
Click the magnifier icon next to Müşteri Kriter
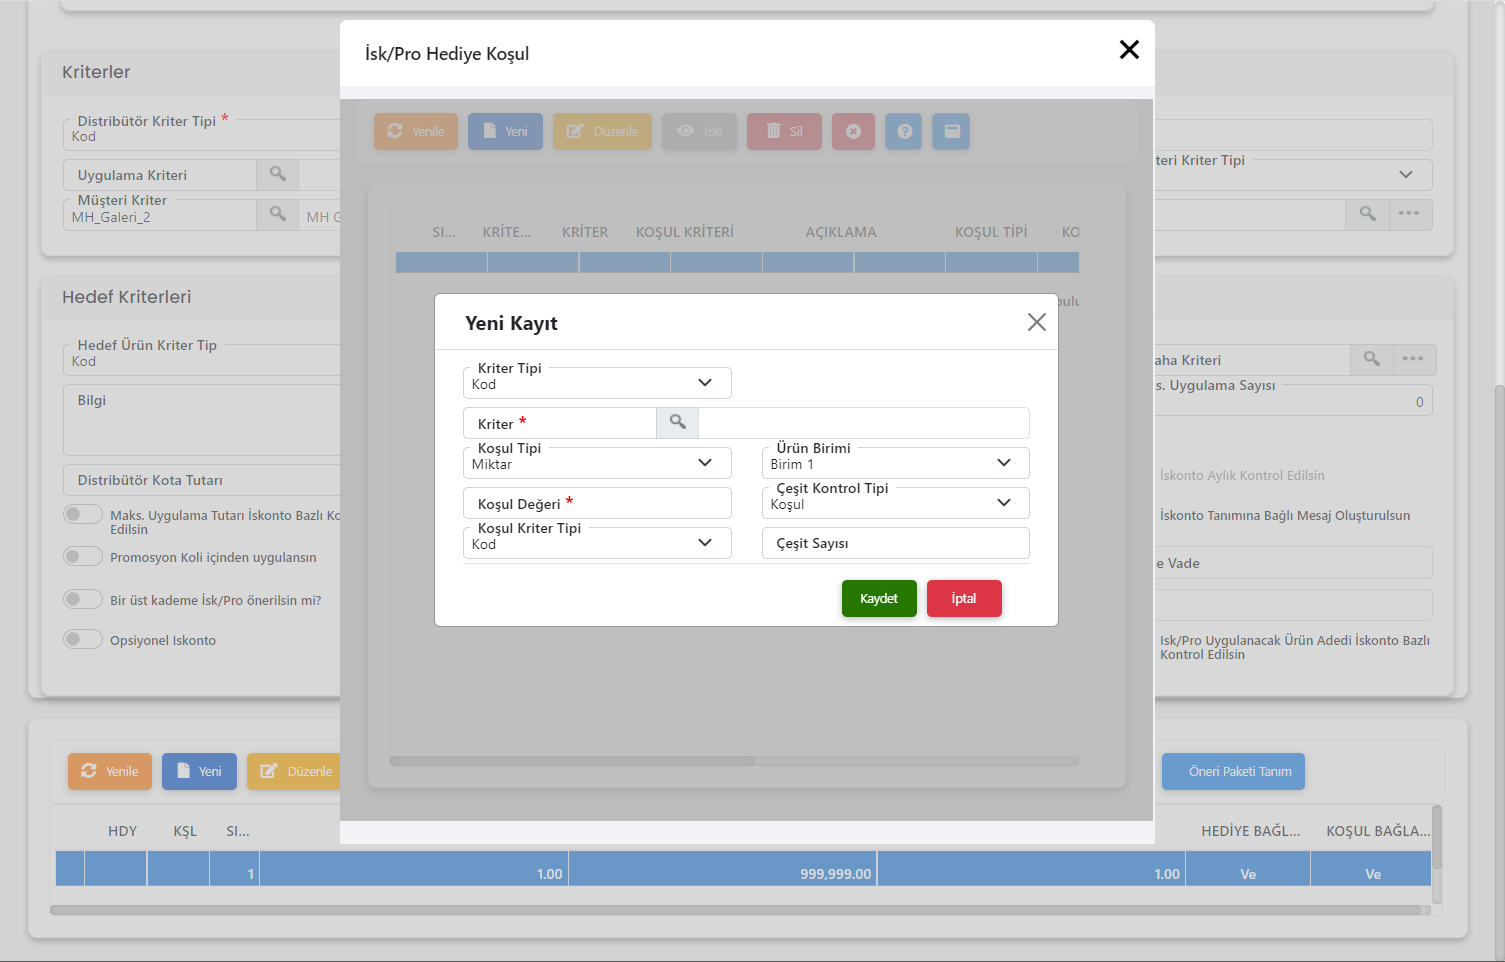277,215
